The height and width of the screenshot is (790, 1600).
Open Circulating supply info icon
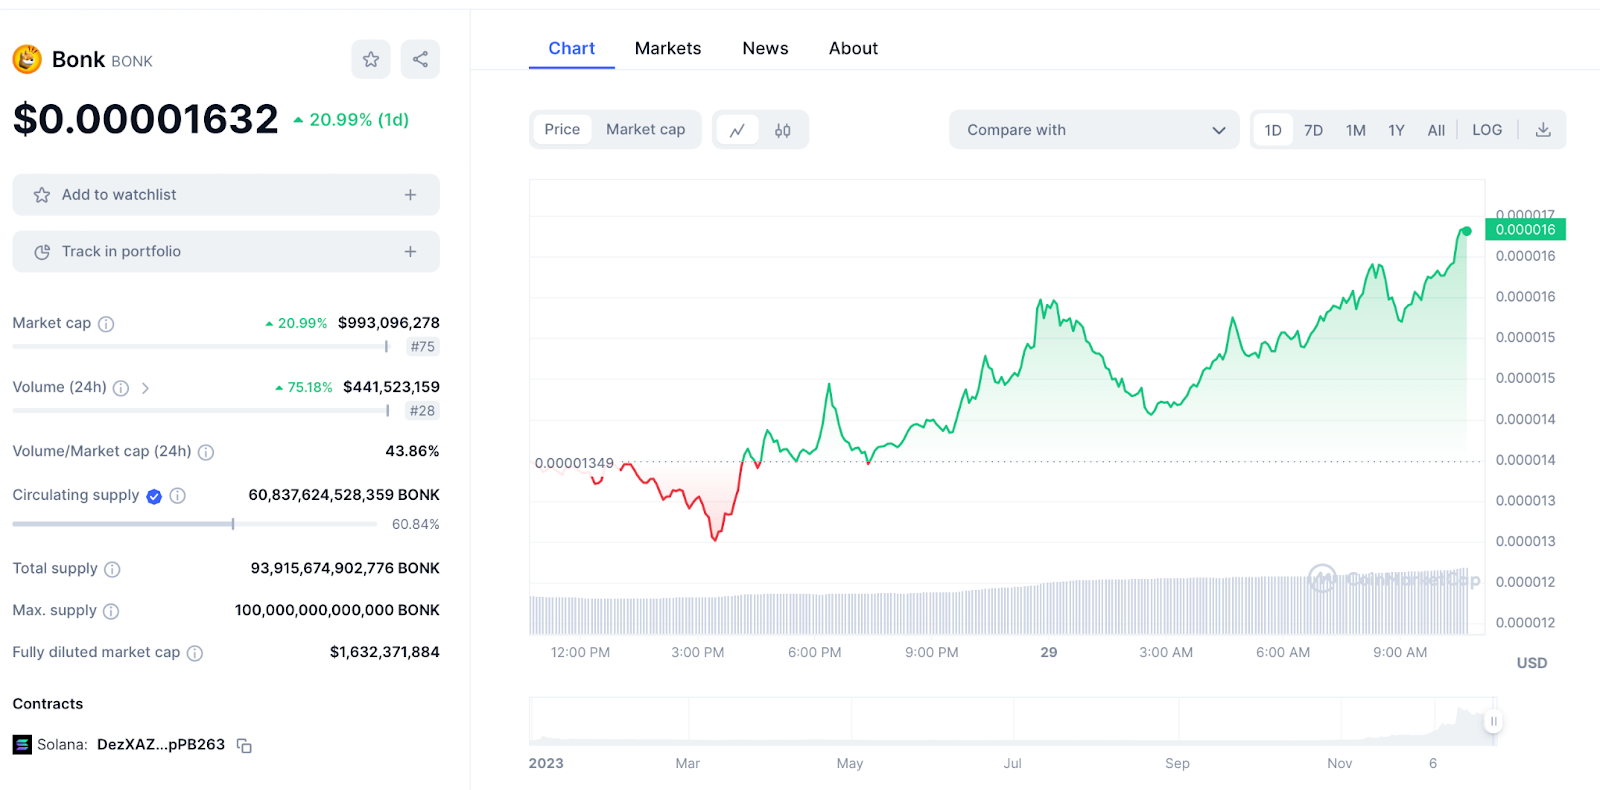point(178,496)
